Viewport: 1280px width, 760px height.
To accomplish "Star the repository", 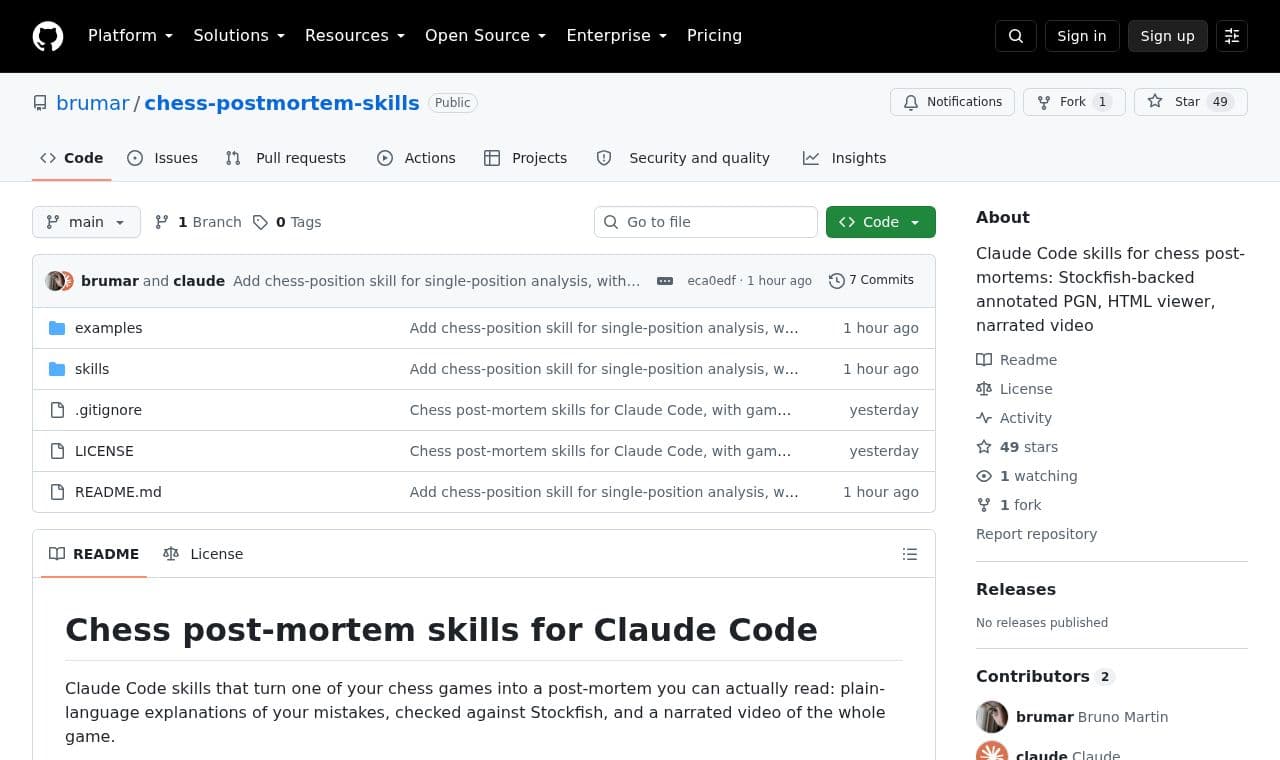I will click(1190, 102).
